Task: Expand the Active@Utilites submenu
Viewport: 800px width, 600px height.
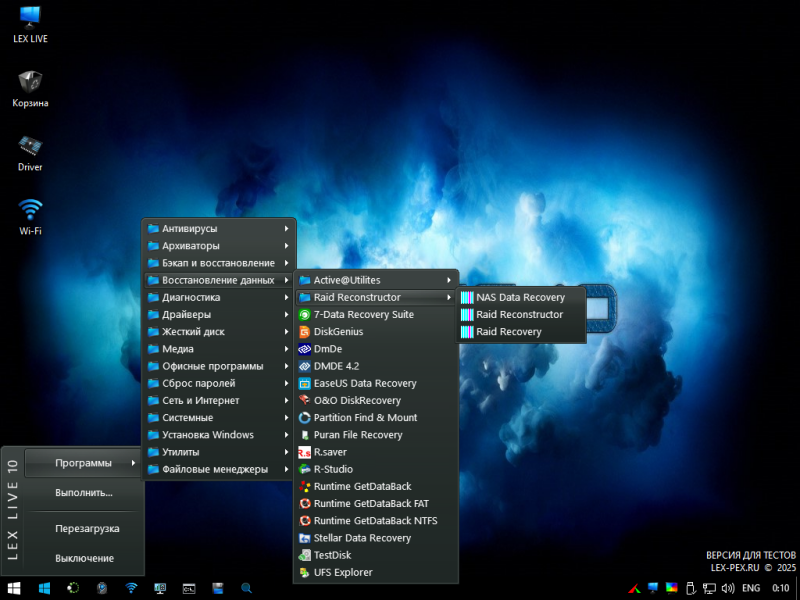Action: click(x=346, y=280)
